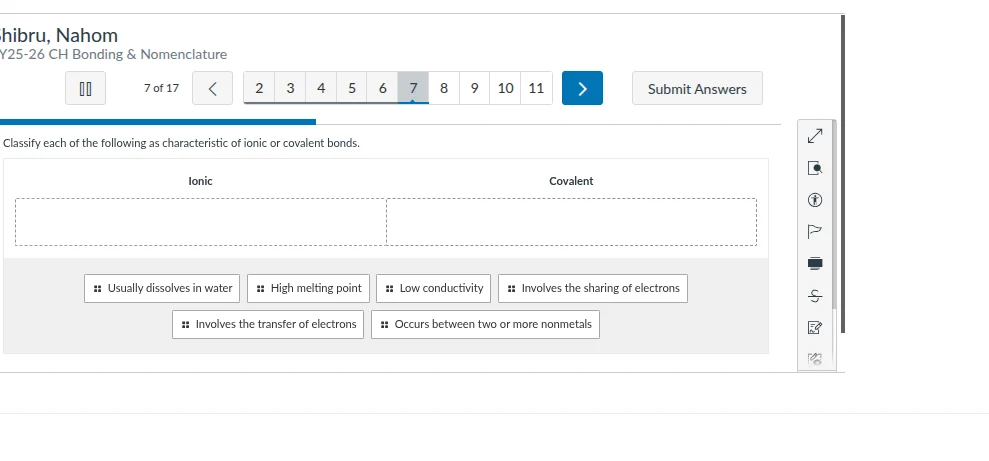989x461 pixels.
Task: Click the pause test icon button
Action: (85, 88)
